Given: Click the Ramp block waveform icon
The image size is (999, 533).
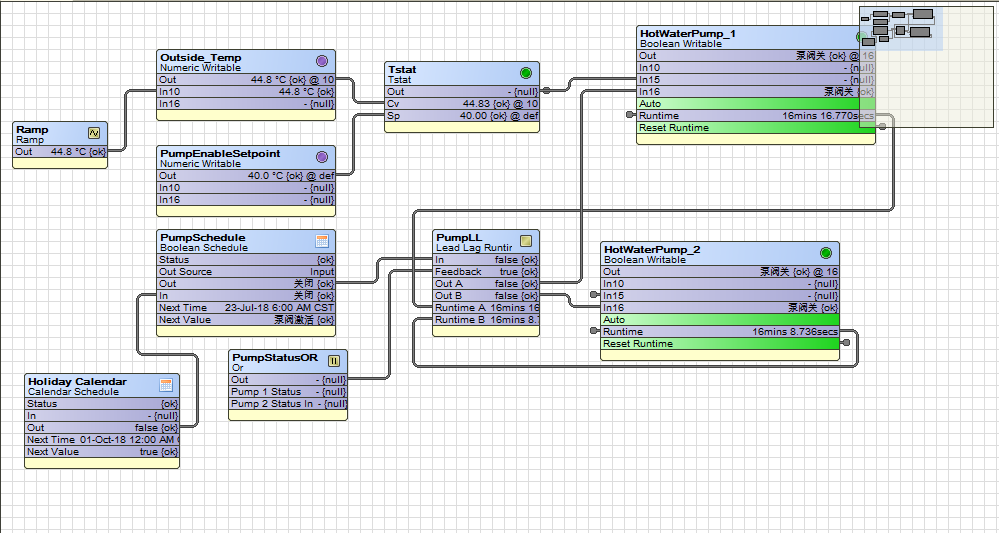Looking at the screenshot, I should coord(94,133).
